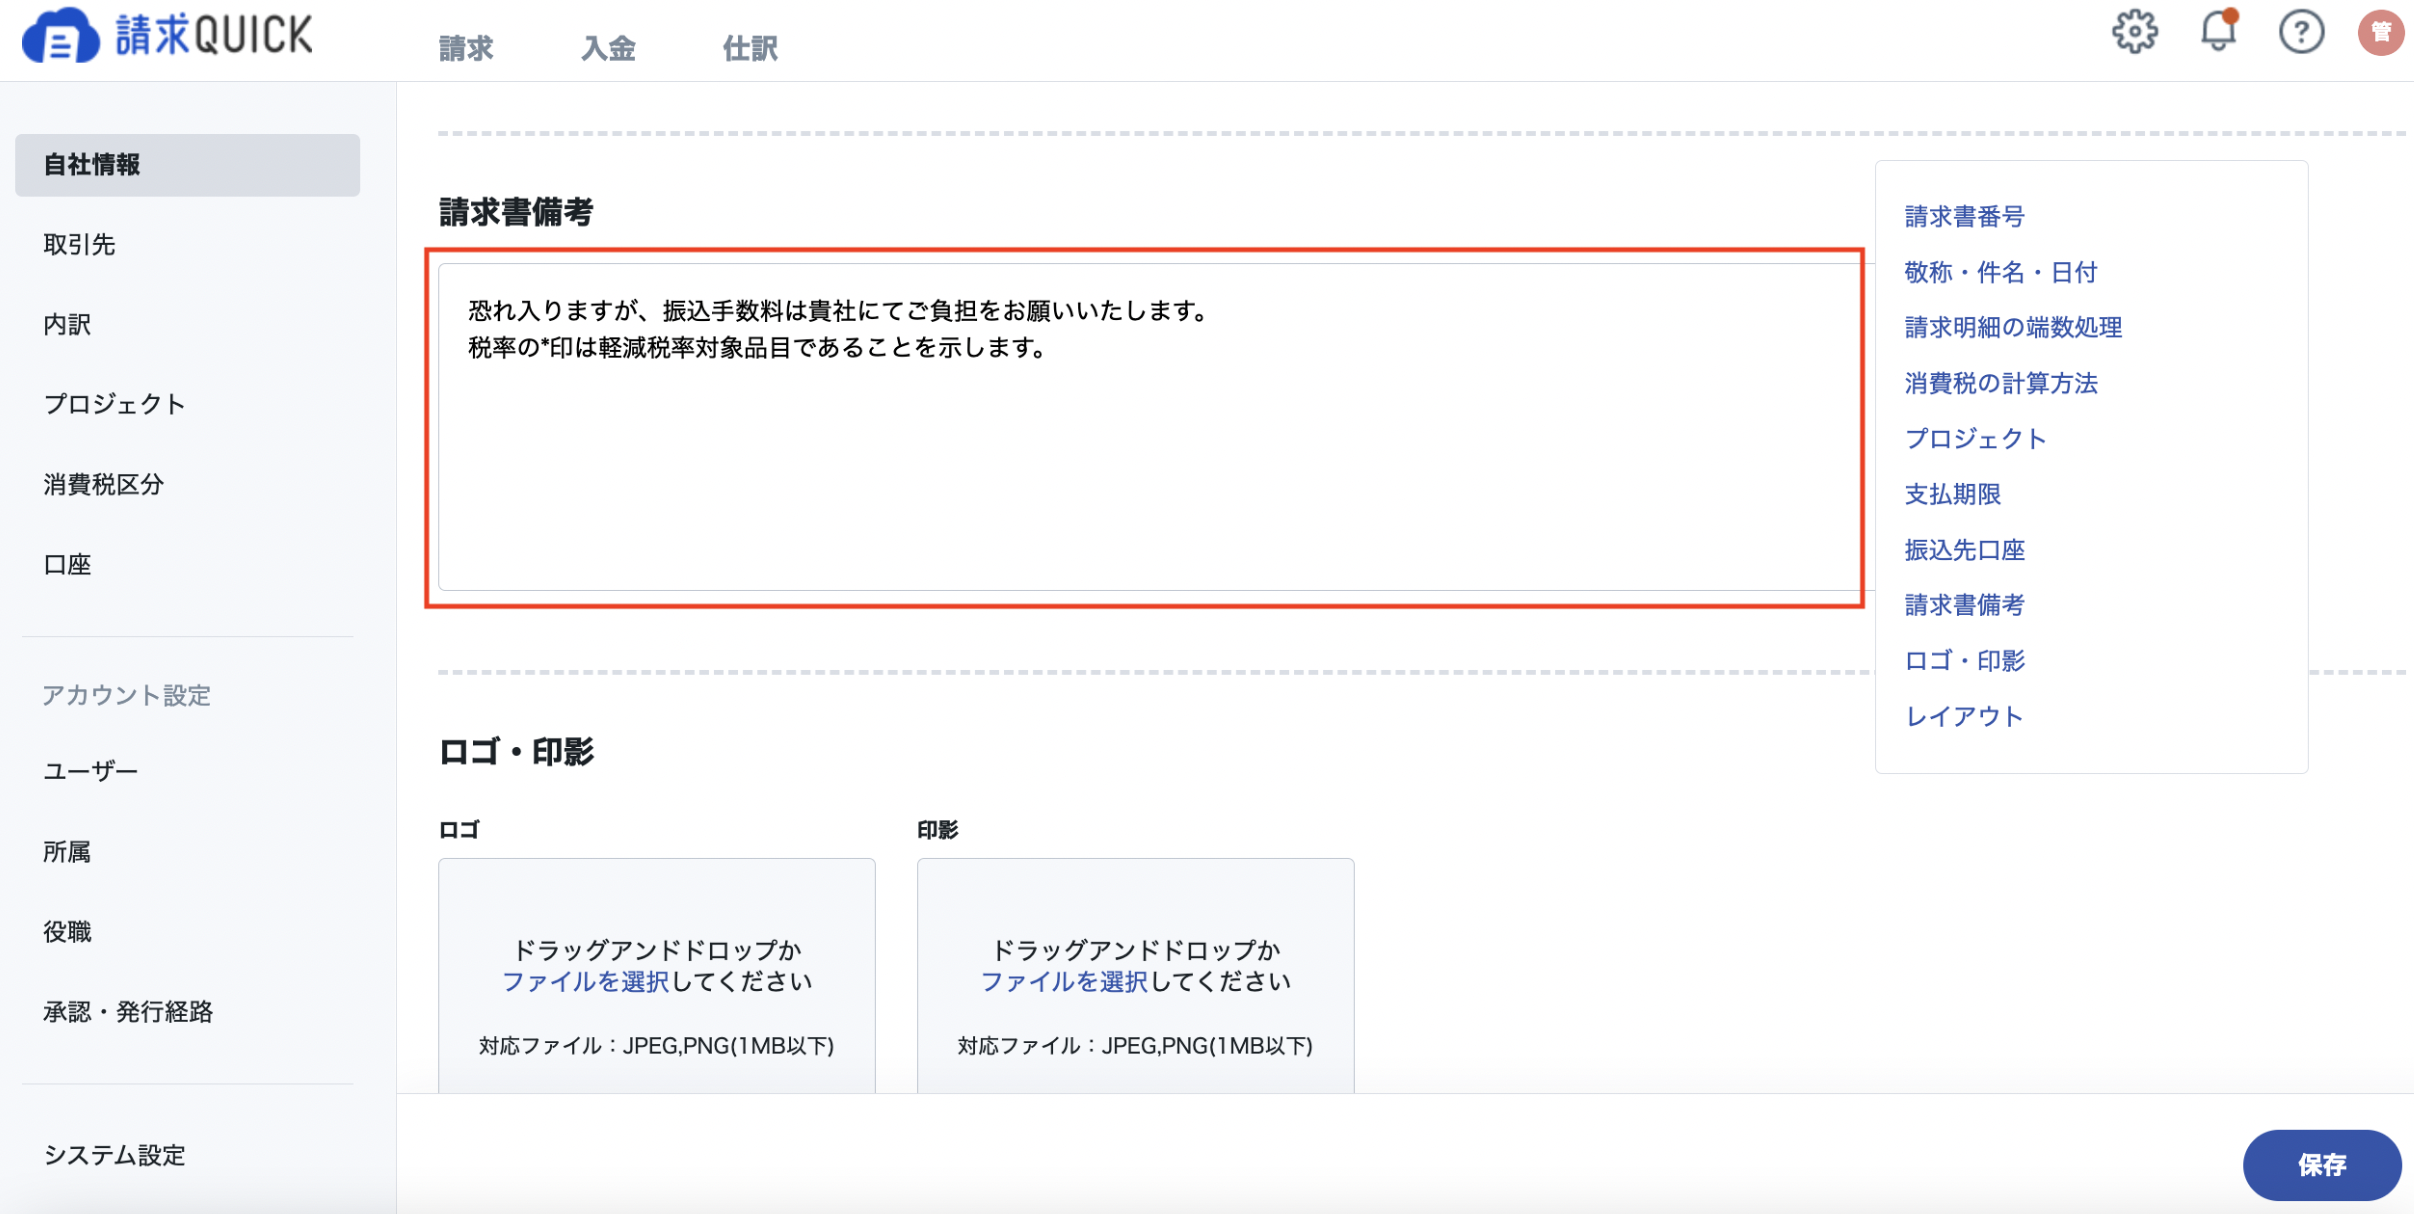Screen dimensions: 2414x1214
Task: Jump to 請求書番号 section link
Action: pos(1964,217)
